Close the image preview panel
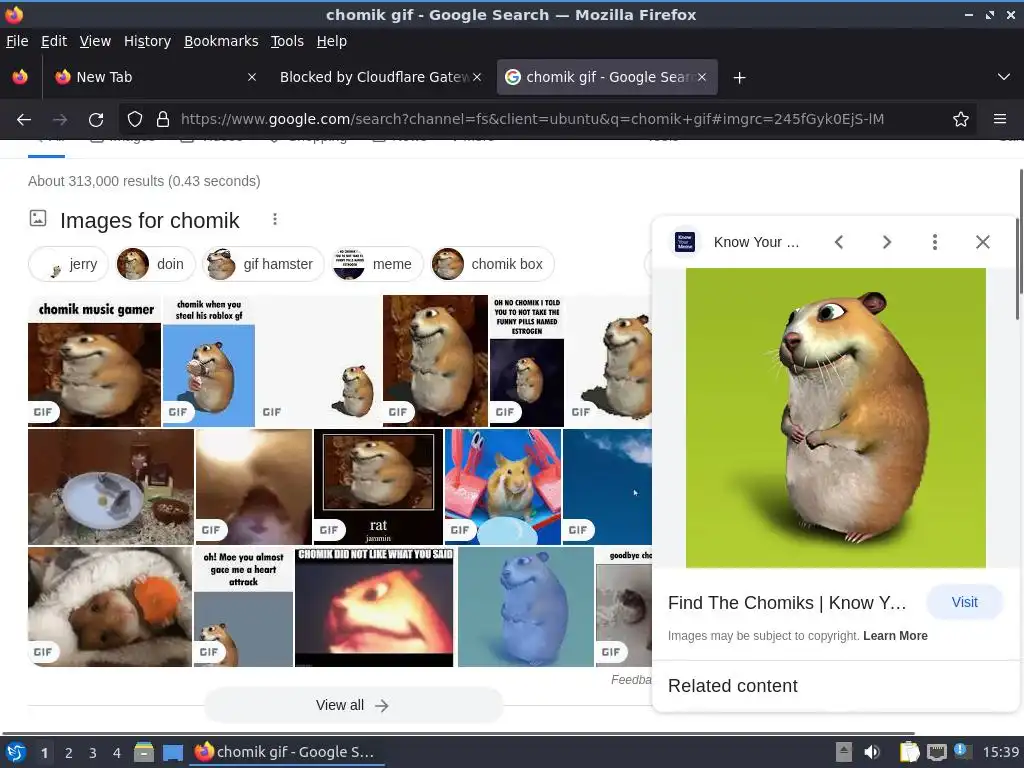1024x768 pixels. [982, 242]
